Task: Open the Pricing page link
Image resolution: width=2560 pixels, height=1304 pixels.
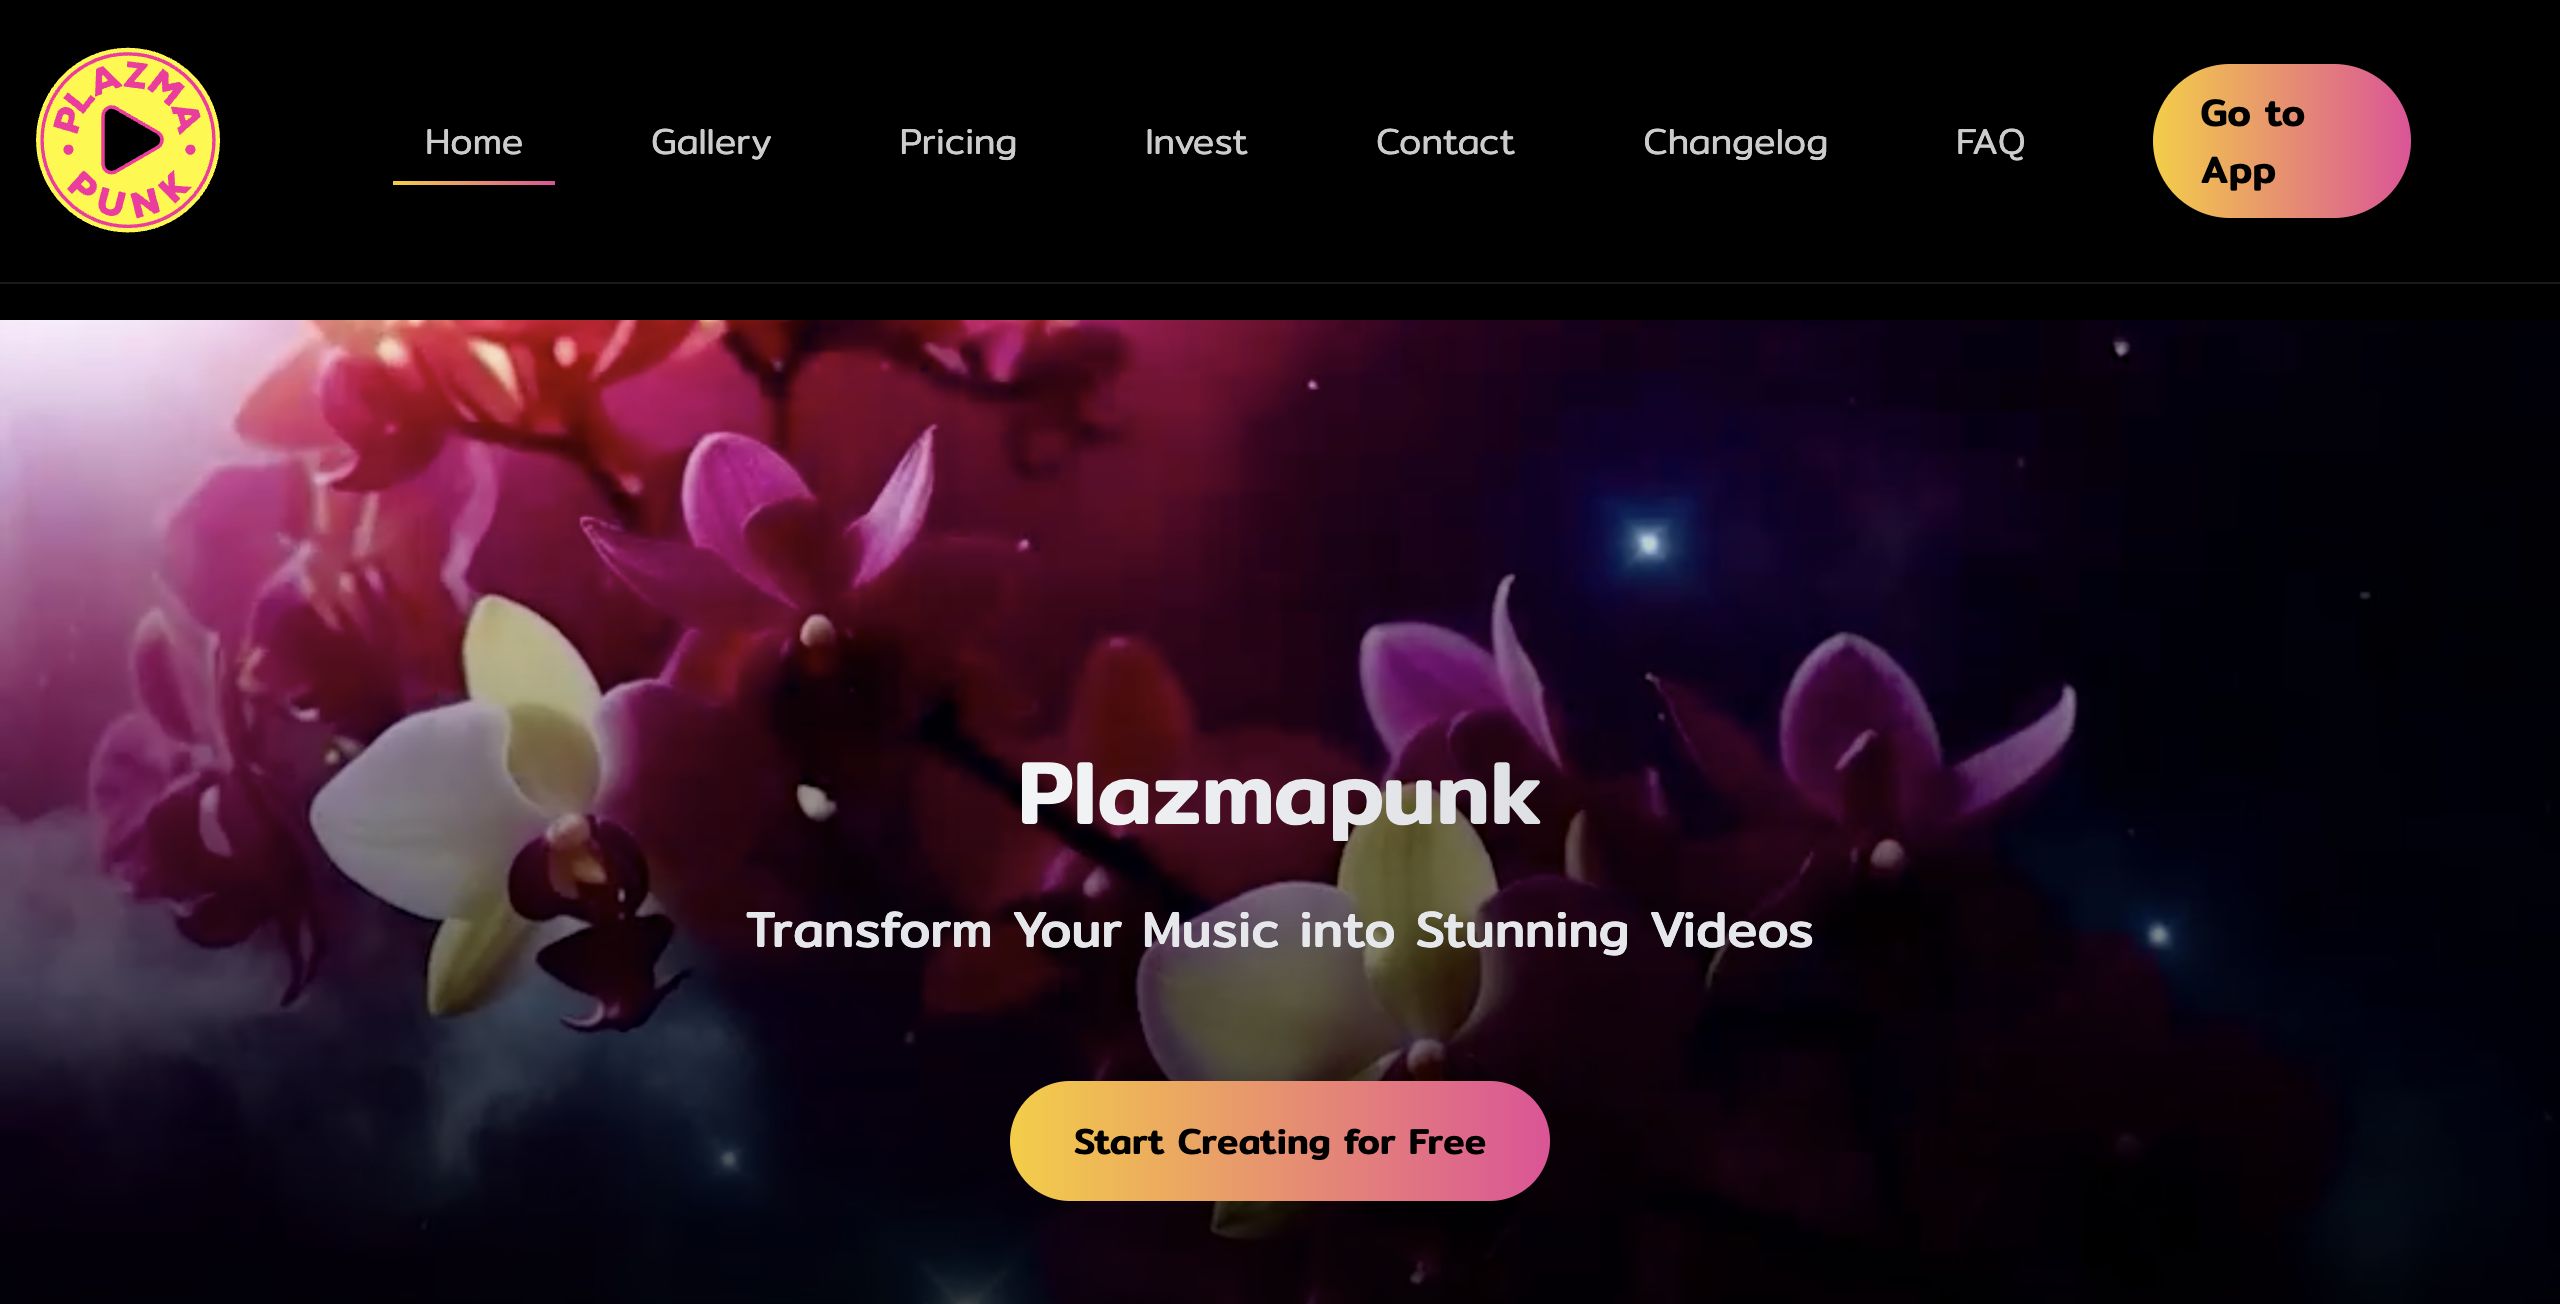Action: [x=958, y=142]
